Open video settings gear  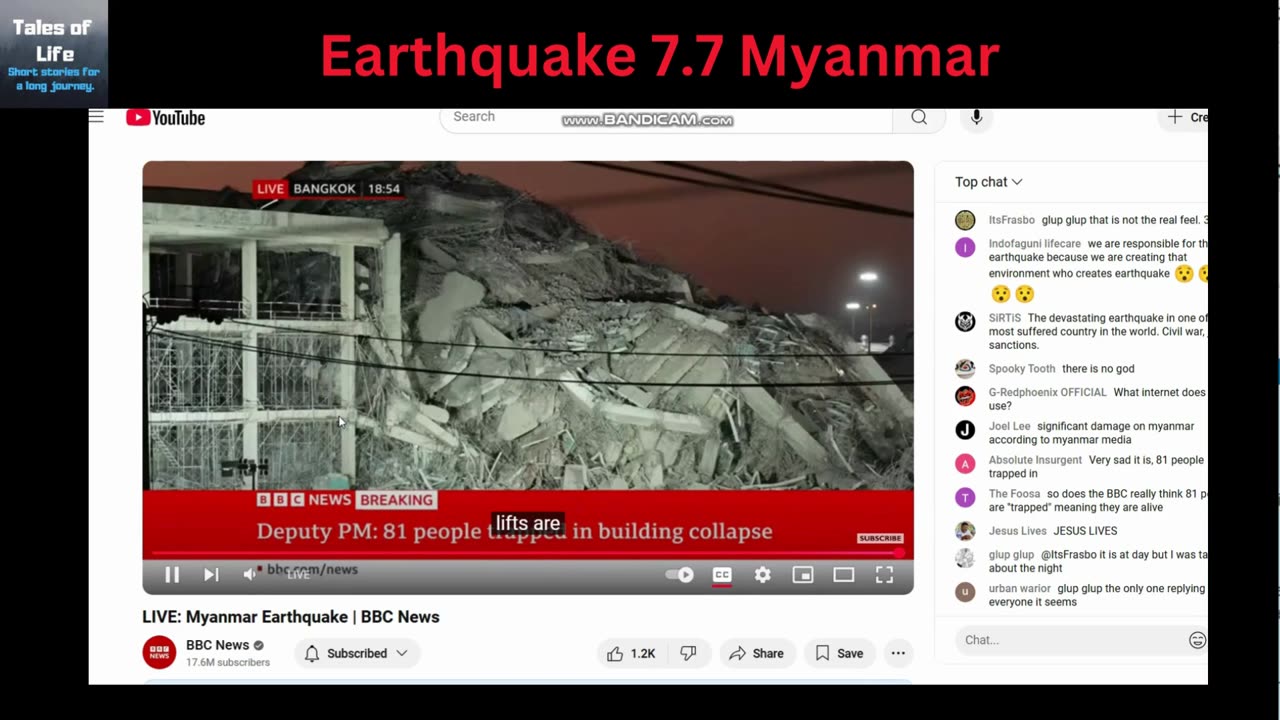click(762, 575)
